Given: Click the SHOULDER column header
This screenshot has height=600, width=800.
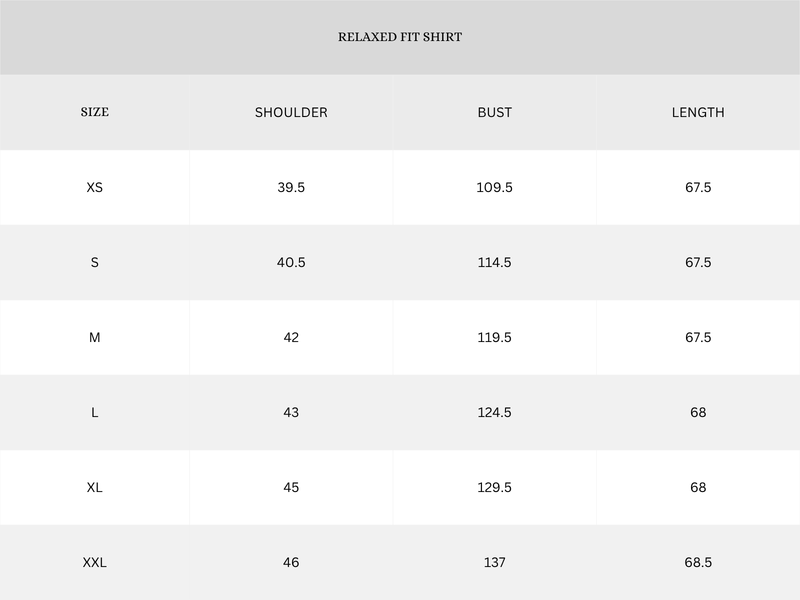Looking at the screenshot, I should point(291,112).
